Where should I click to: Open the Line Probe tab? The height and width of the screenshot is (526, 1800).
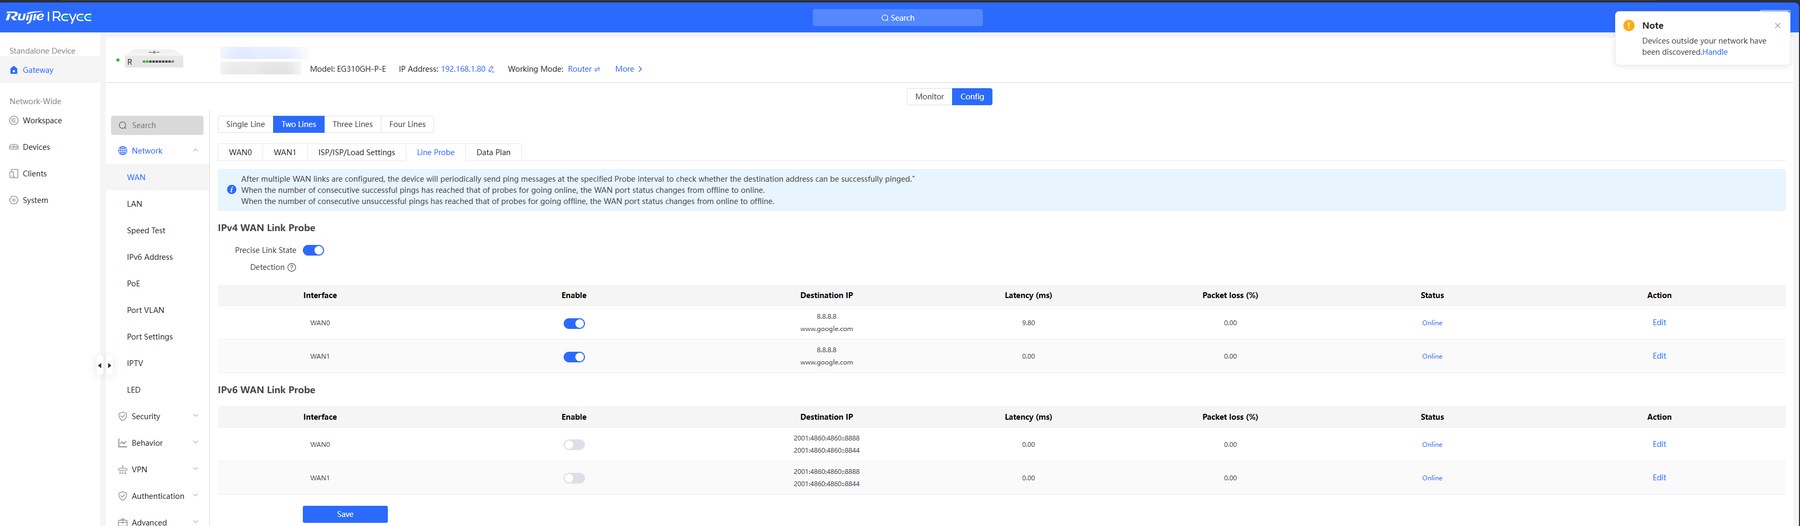[435, 152]
